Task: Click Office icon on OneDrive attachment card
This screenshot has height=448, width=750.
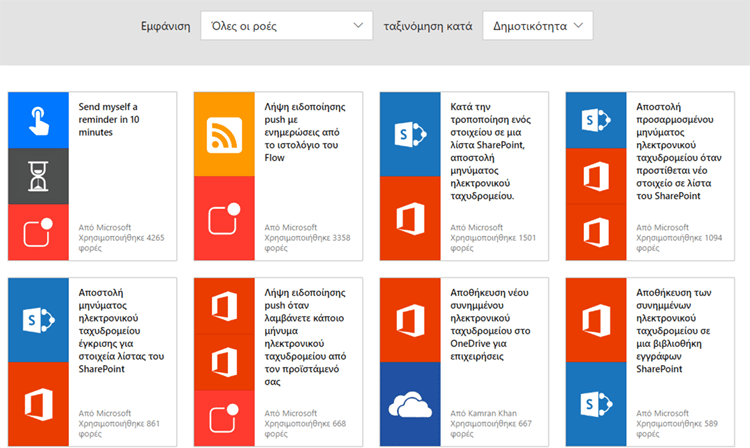Action: coord(410,320)
